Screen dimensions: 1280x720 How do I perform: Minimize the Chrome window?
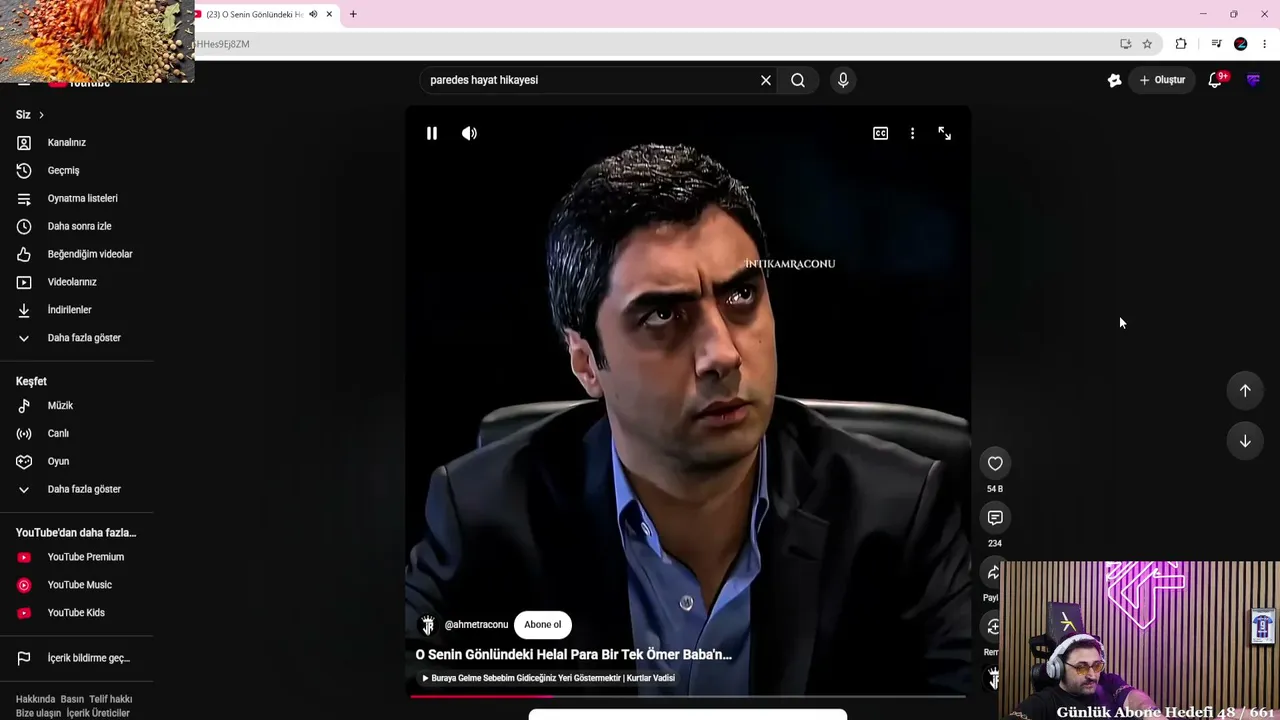[1203, 14]
